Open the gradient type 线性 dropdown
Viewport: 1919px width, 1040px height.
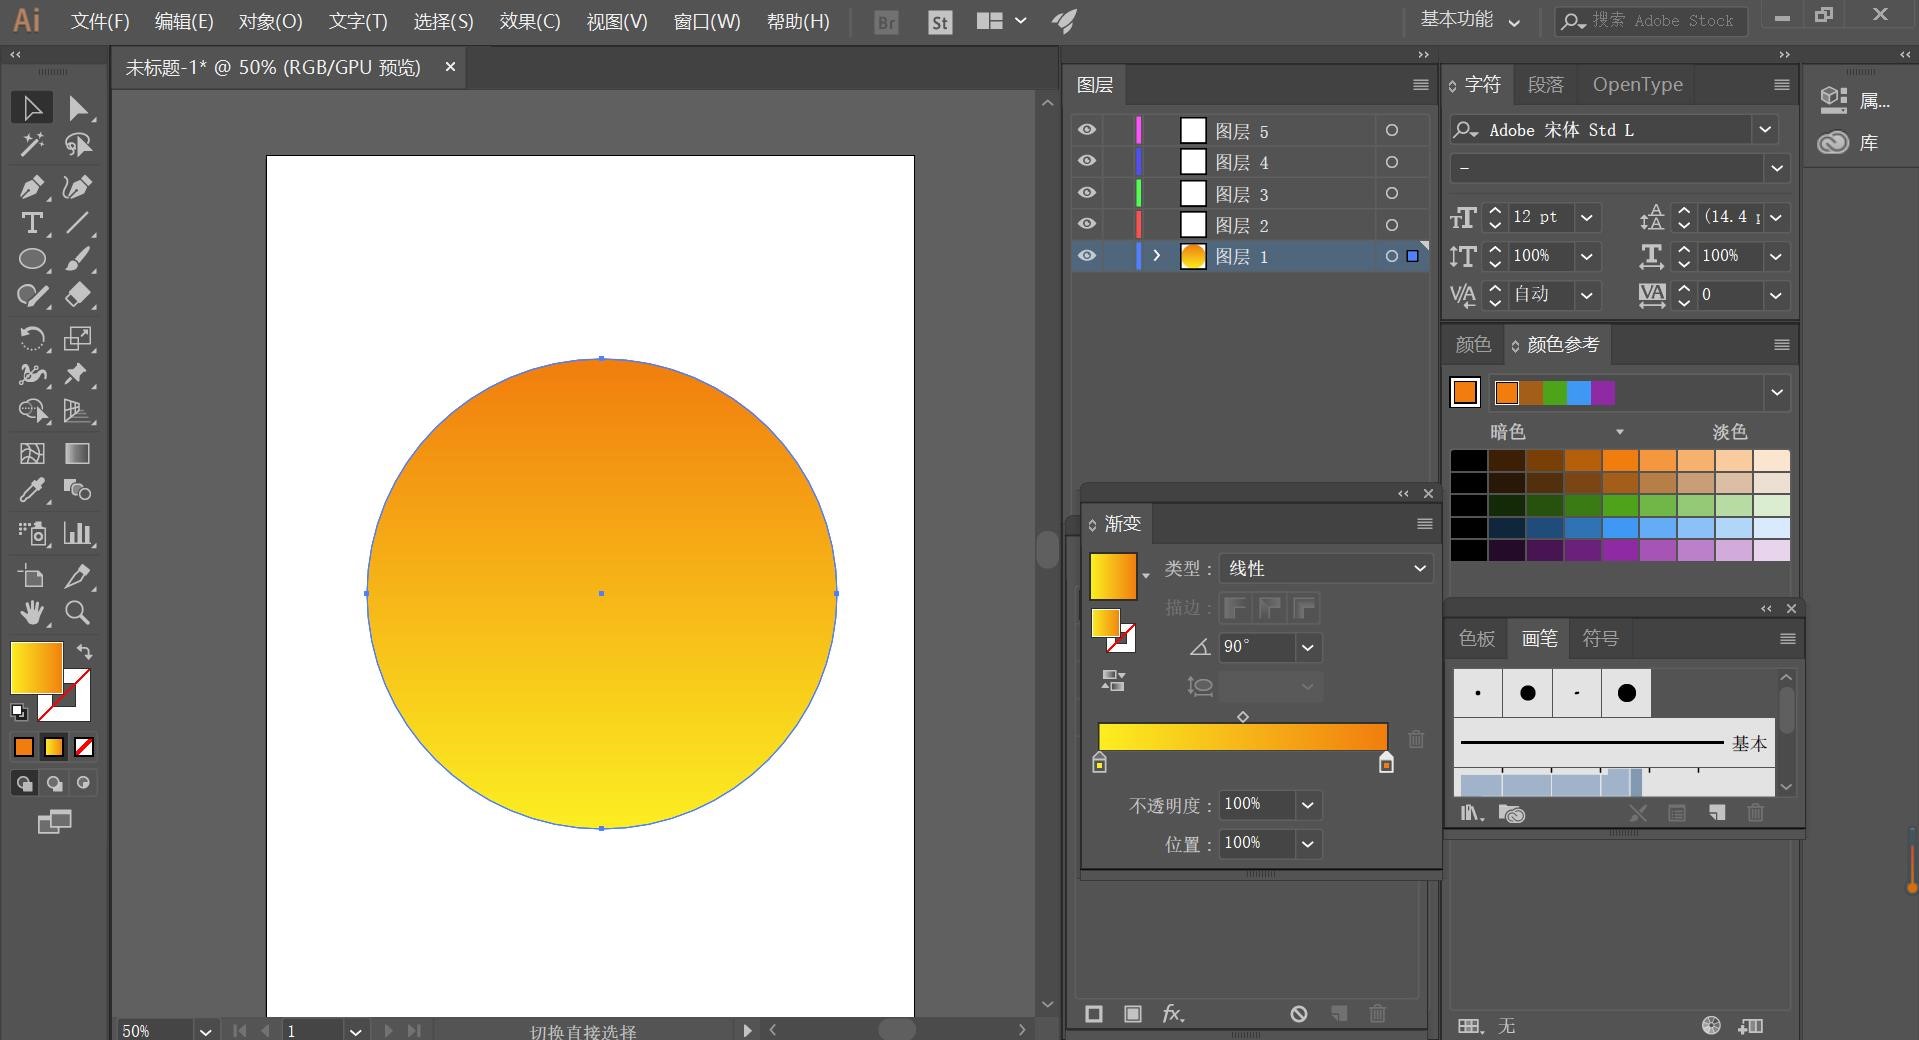[x=1325, y=568]
